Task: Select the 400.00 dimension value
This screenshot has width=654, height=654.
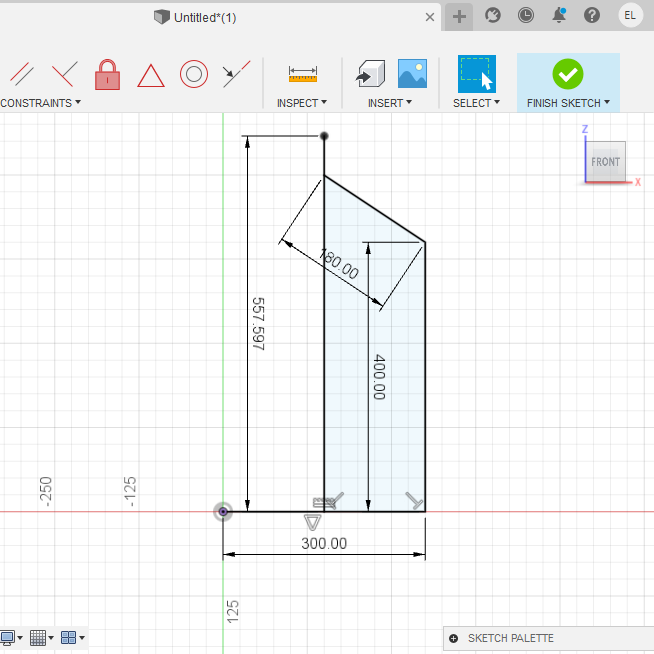Action: point(379,377)
